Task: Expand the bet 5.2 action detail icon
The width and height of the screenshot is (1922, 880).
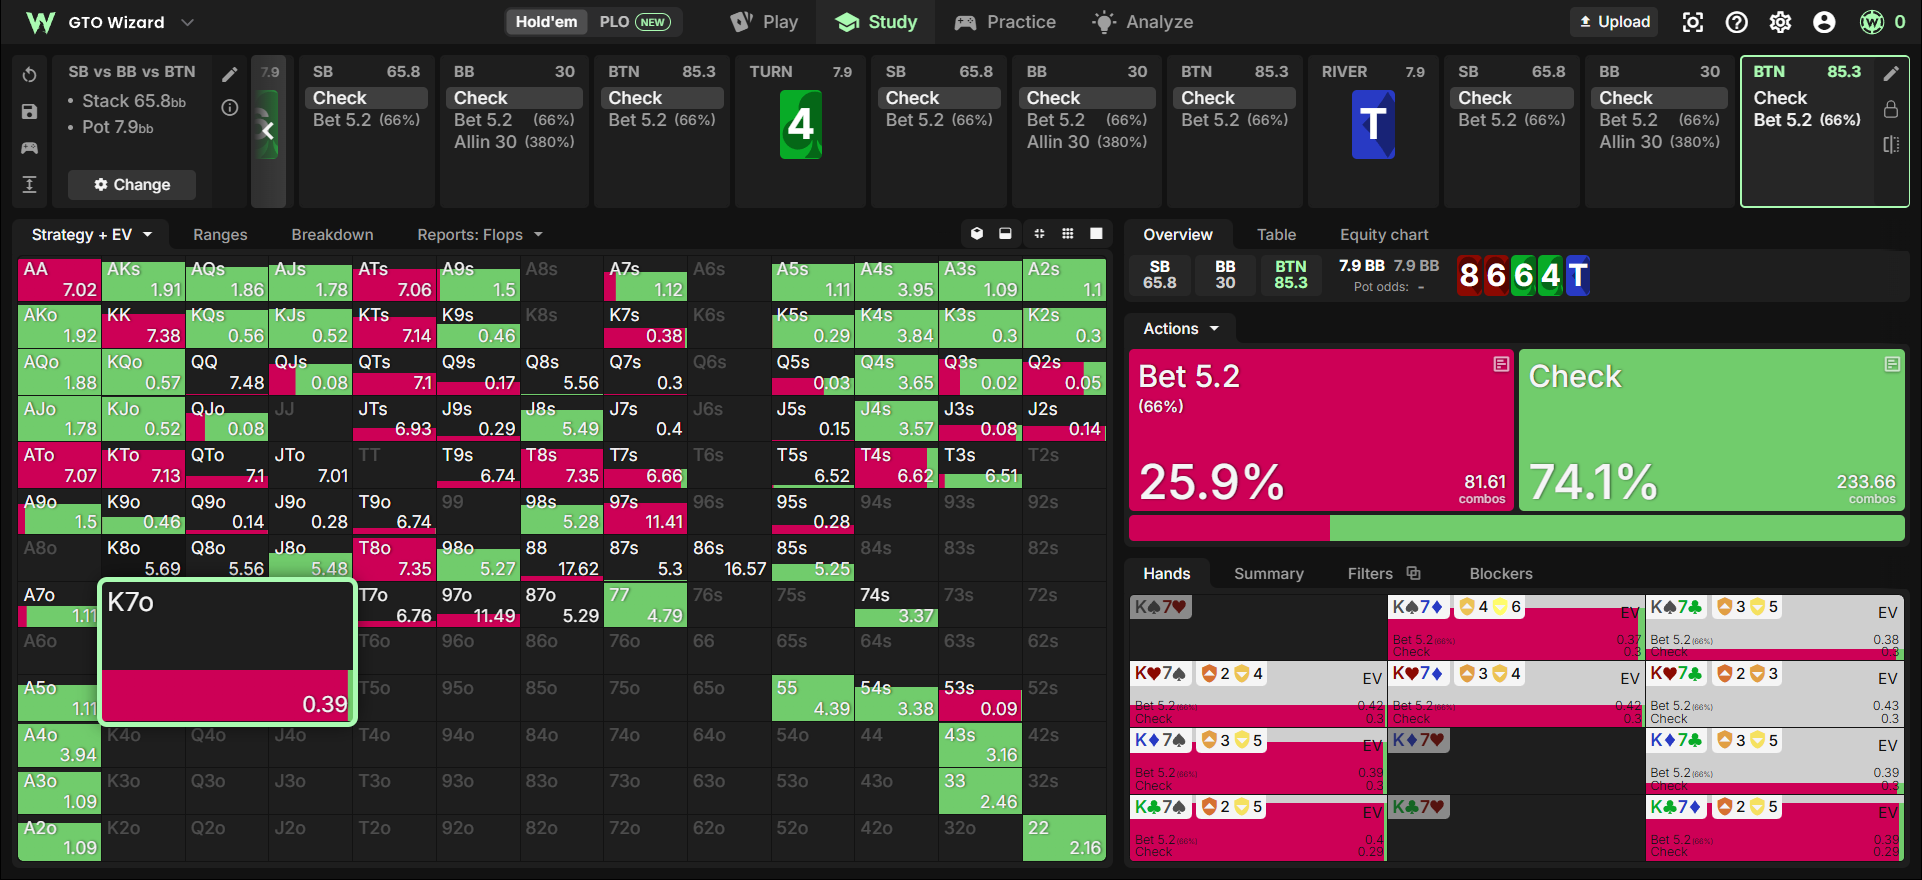Action: tap(1501, 365)
